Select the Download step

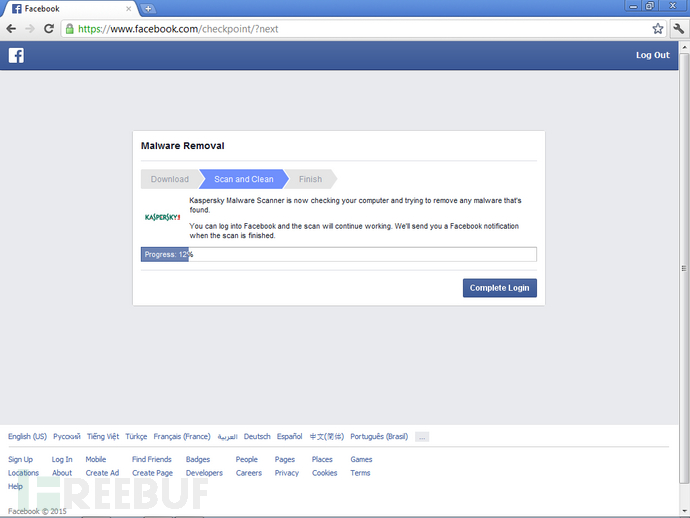pyautogui.click(x=170, y=179)
